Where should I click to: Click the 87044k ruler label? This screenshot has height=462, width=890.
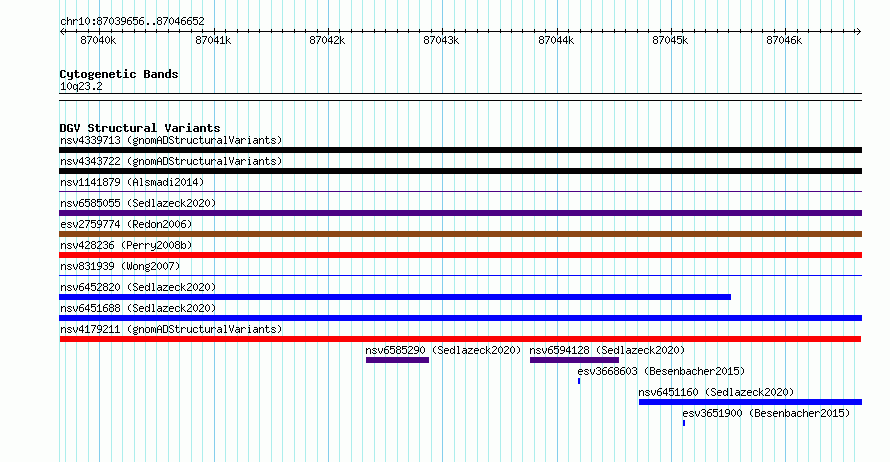click(556, 41)
